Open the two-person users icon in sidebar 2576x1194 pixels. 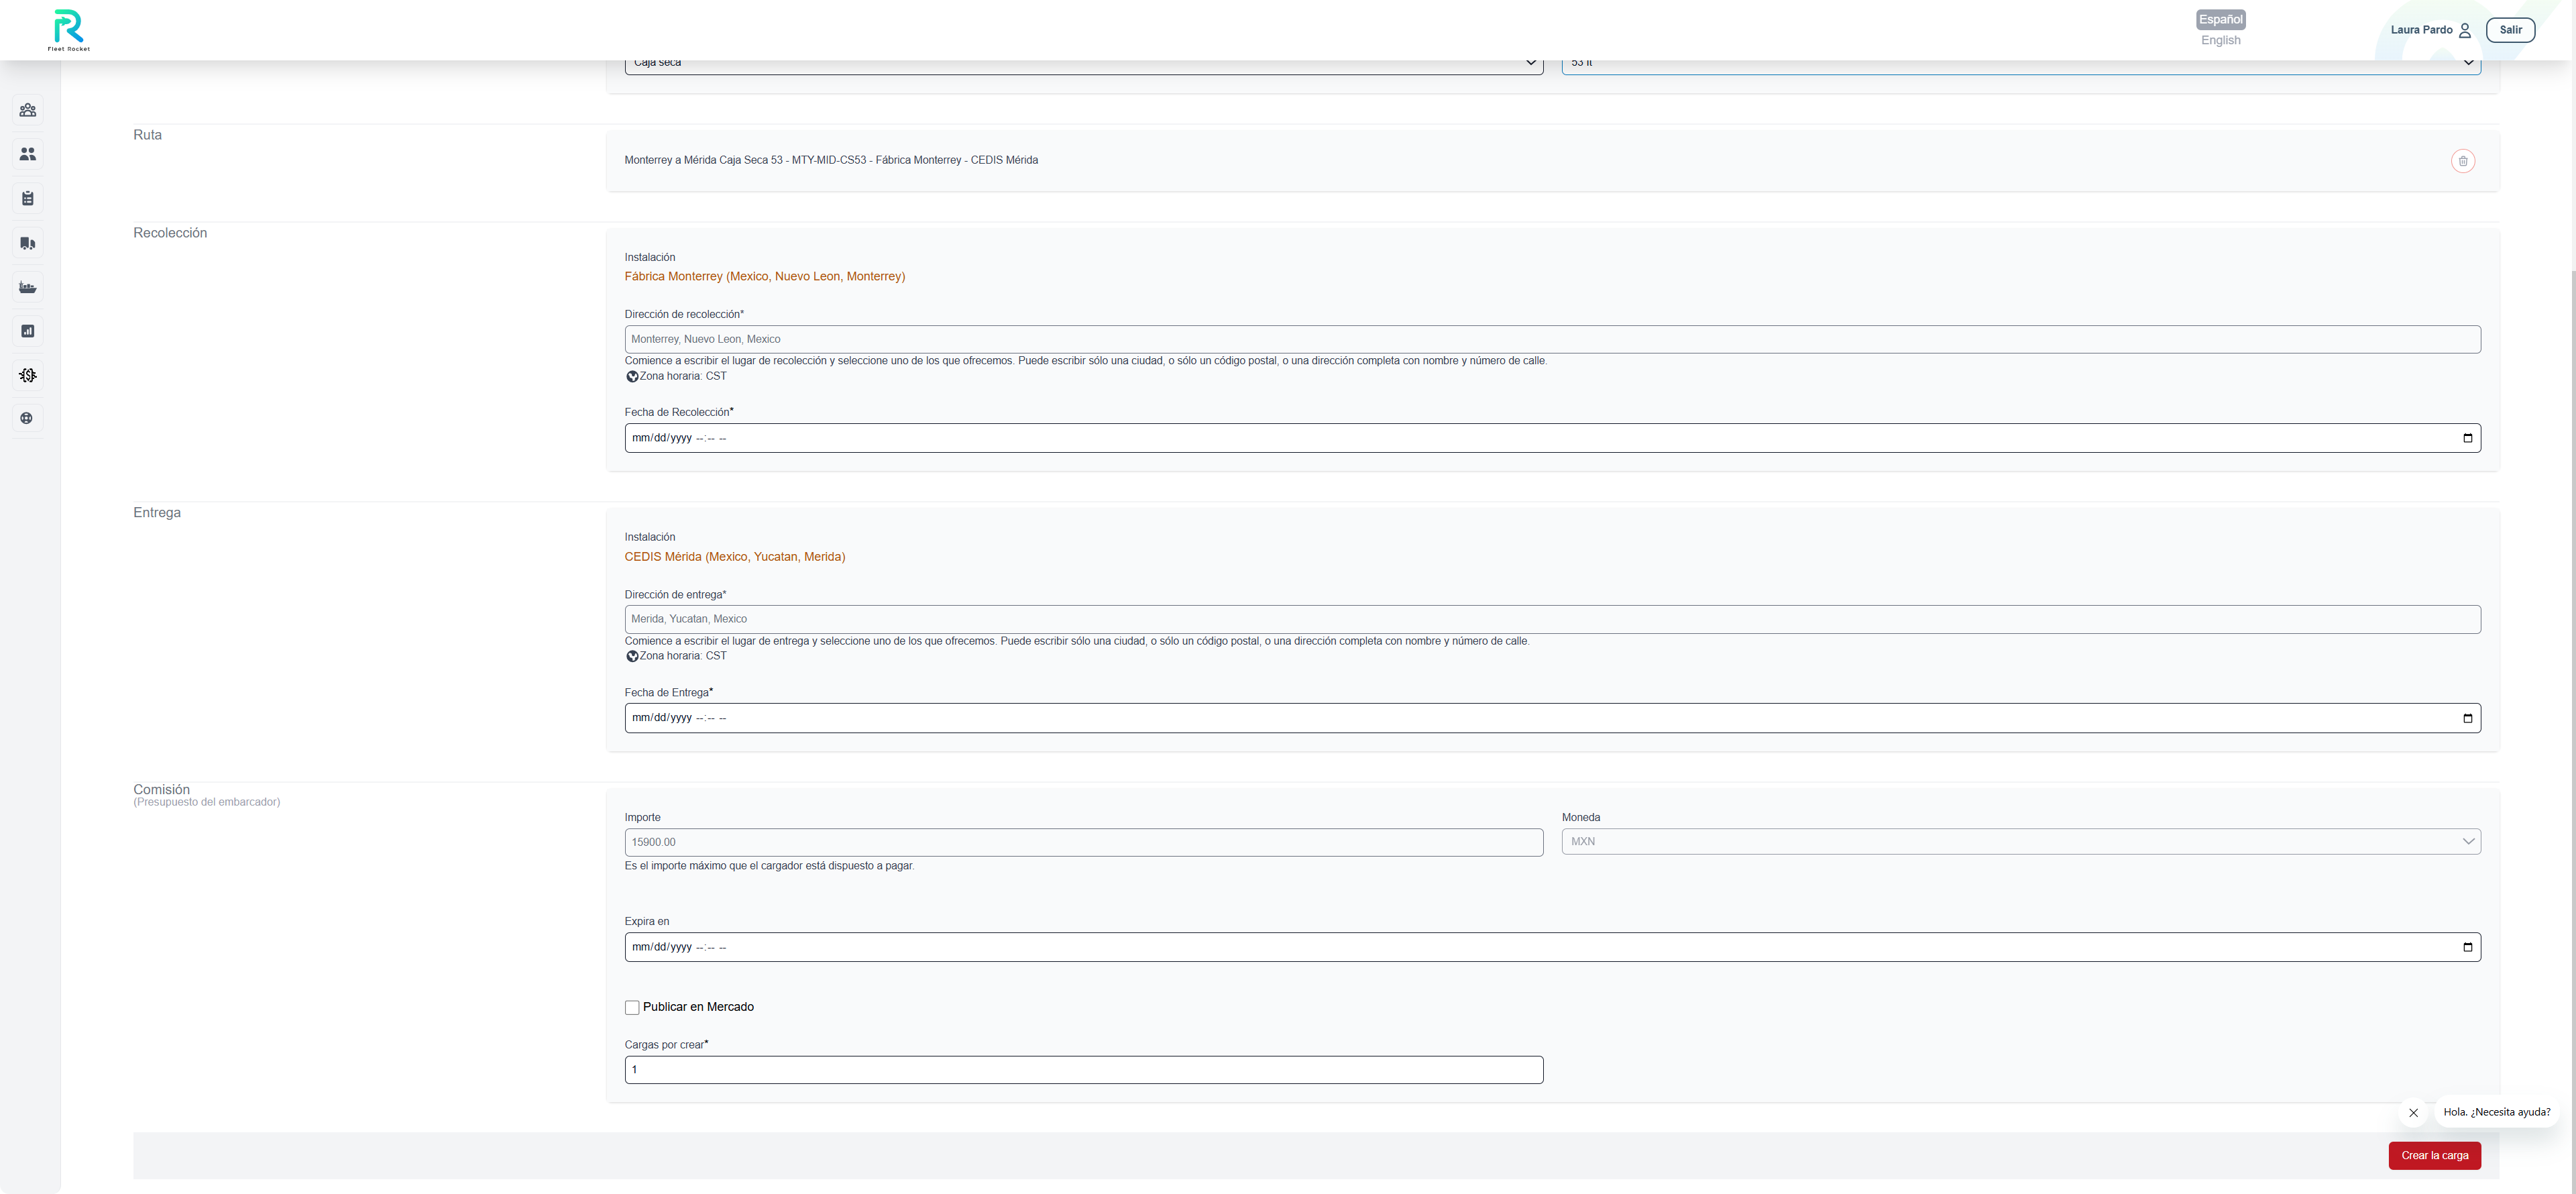click(28, 154)
